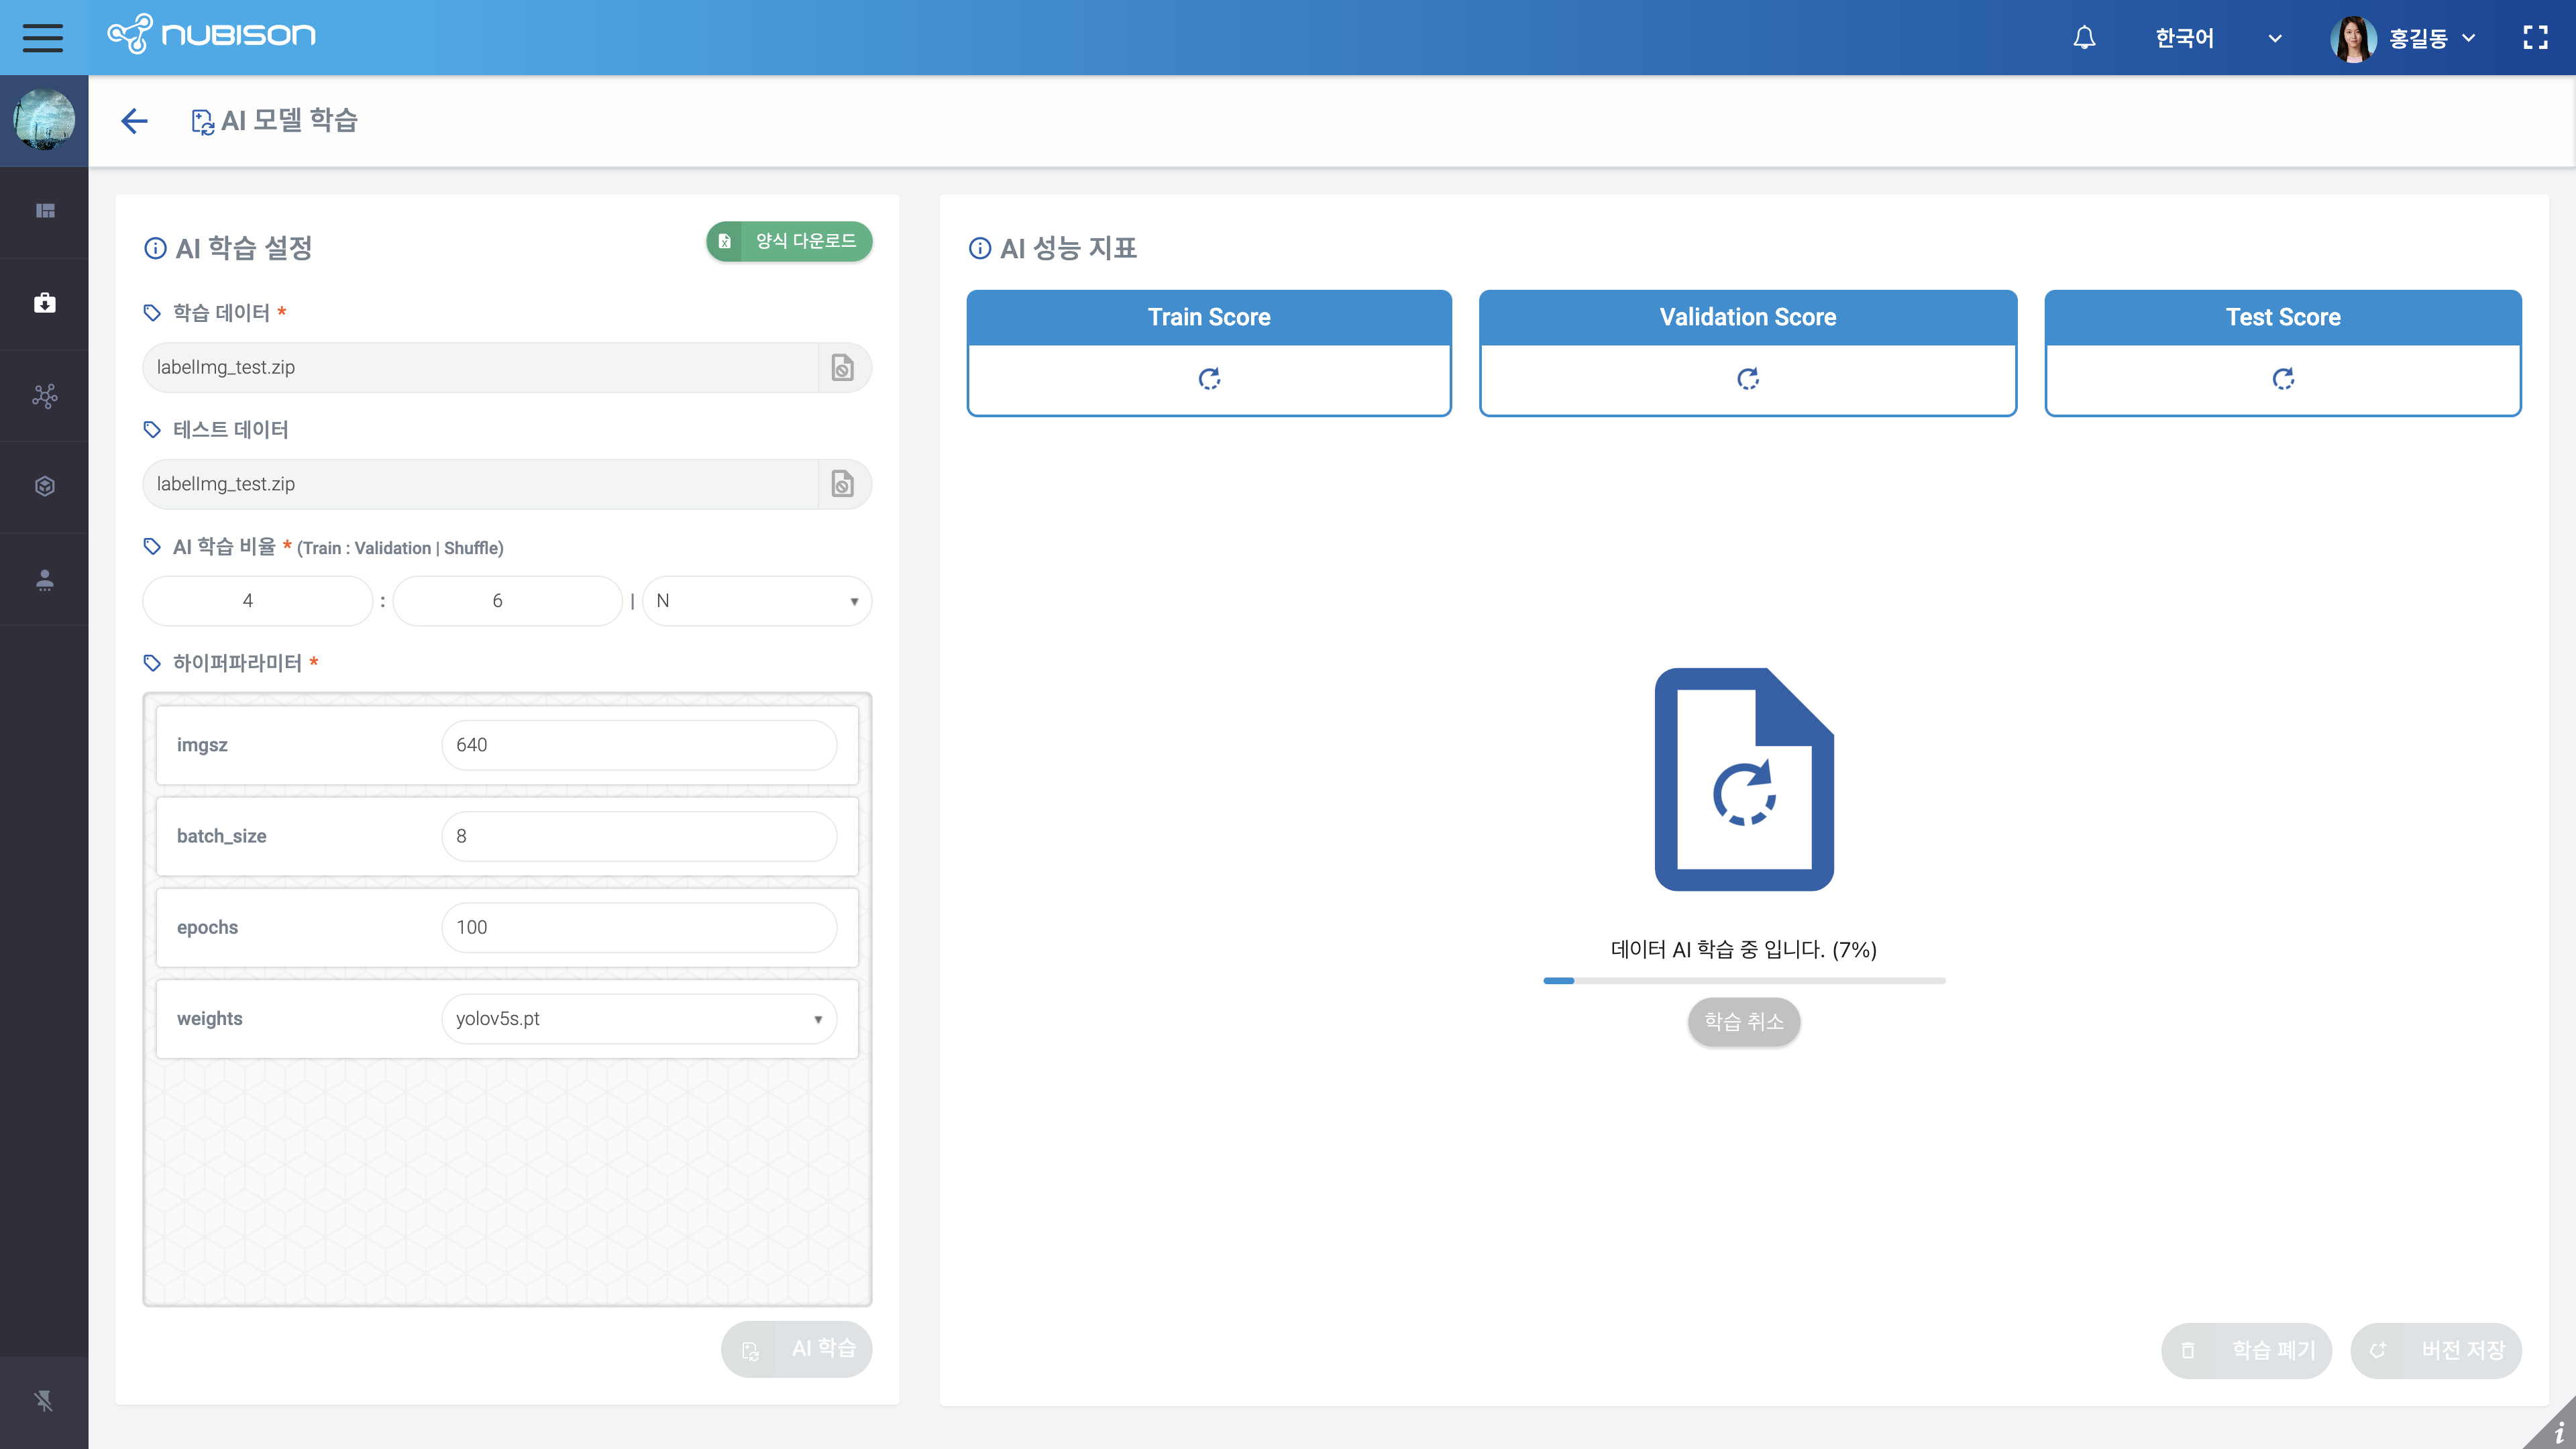Click the training progress bar

(1743, 981)
